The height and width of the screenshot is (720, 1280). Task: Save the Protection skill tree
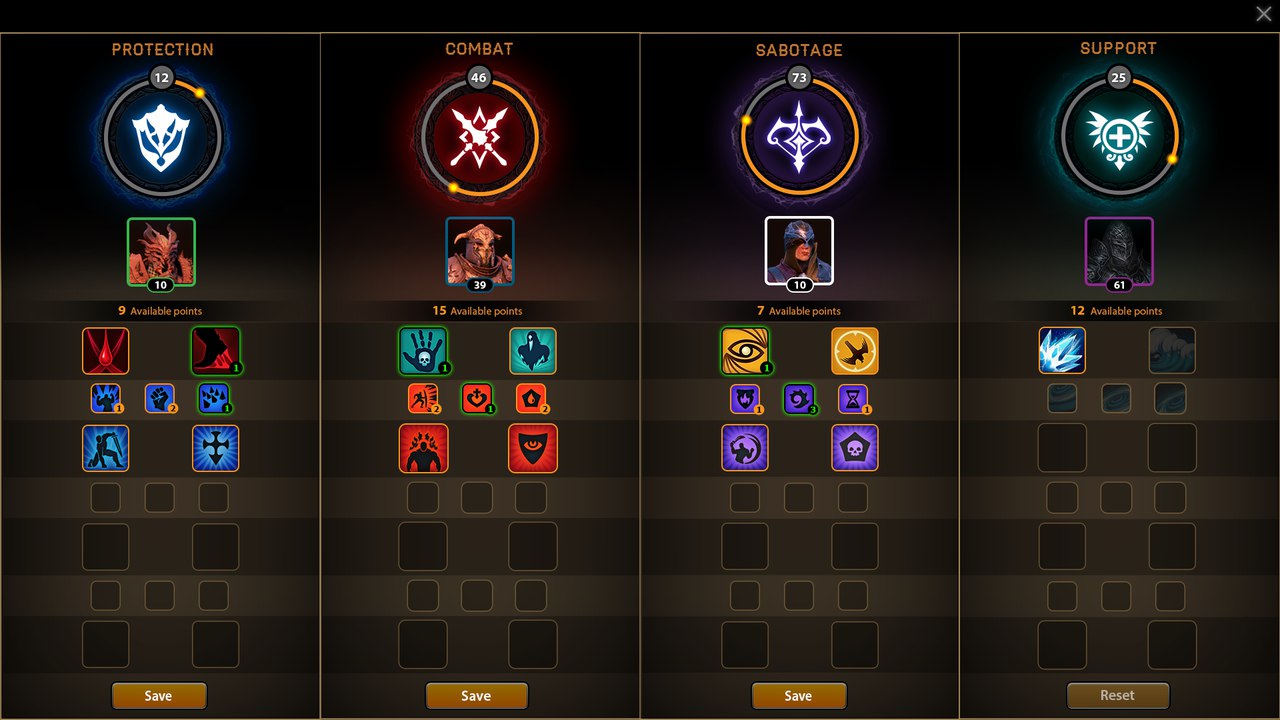(159, 696)
